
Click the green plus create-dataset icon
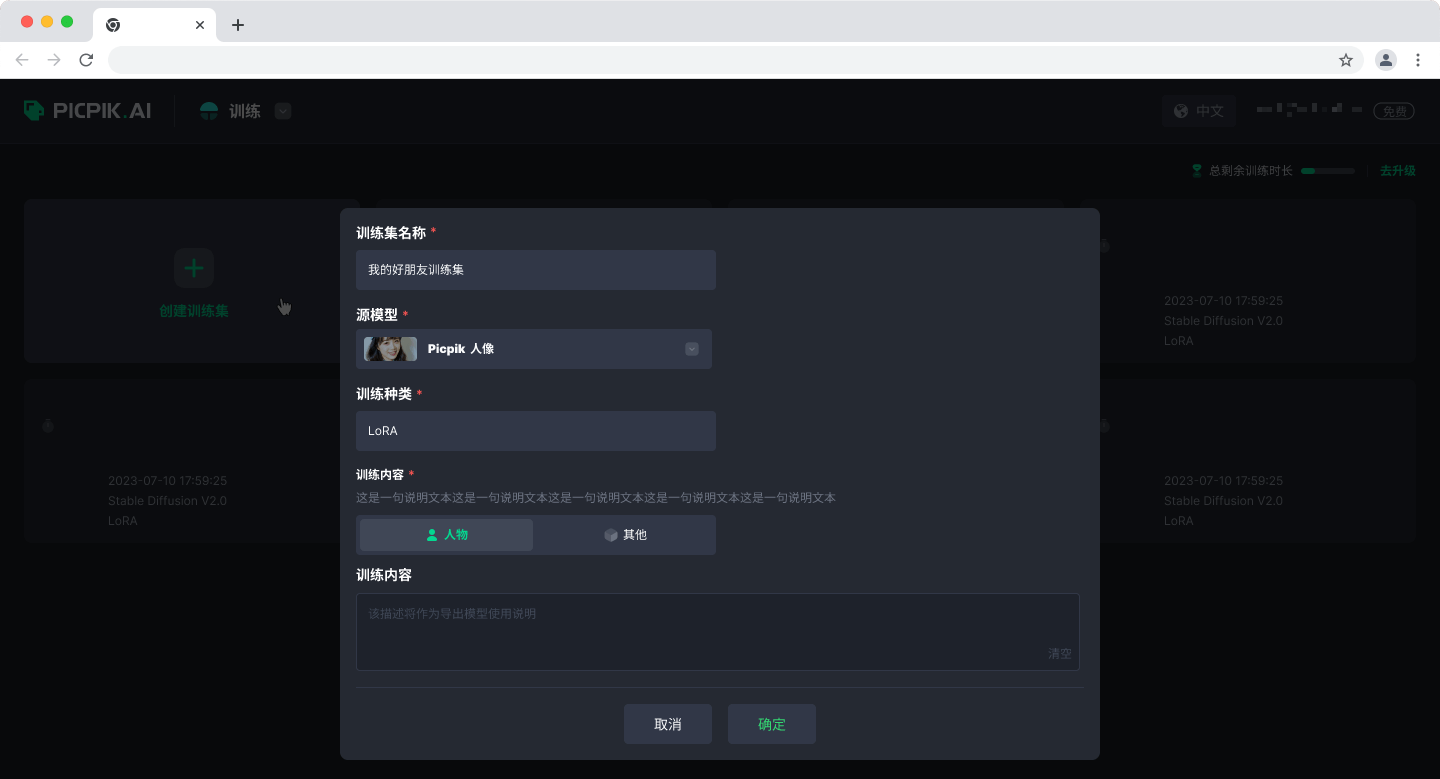tap(194, 268)
